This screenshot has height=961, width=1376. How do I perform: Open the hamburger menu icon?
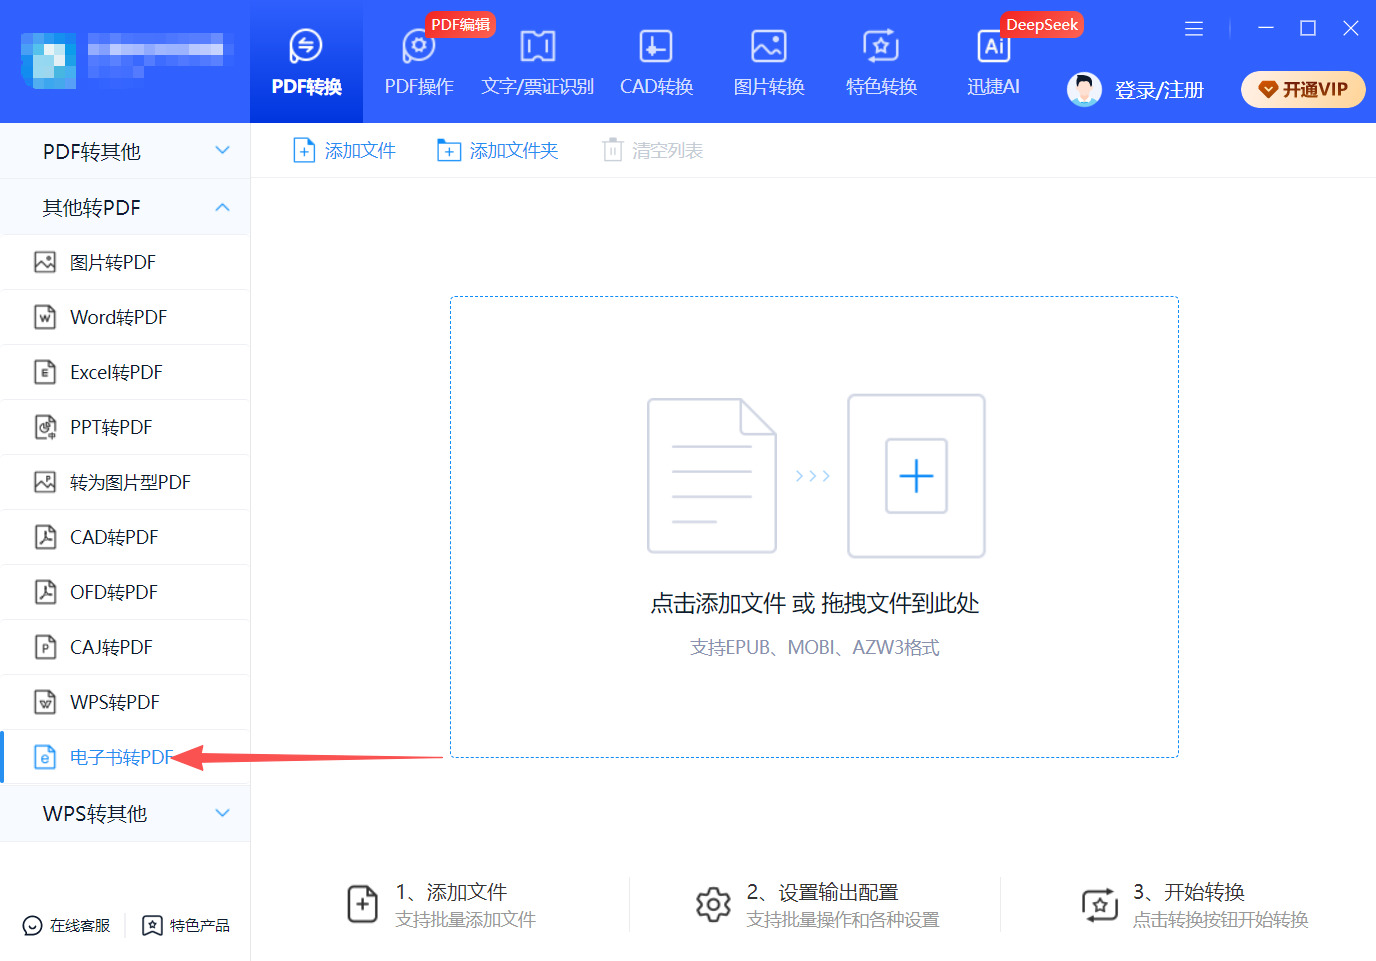click(1194, 29)
